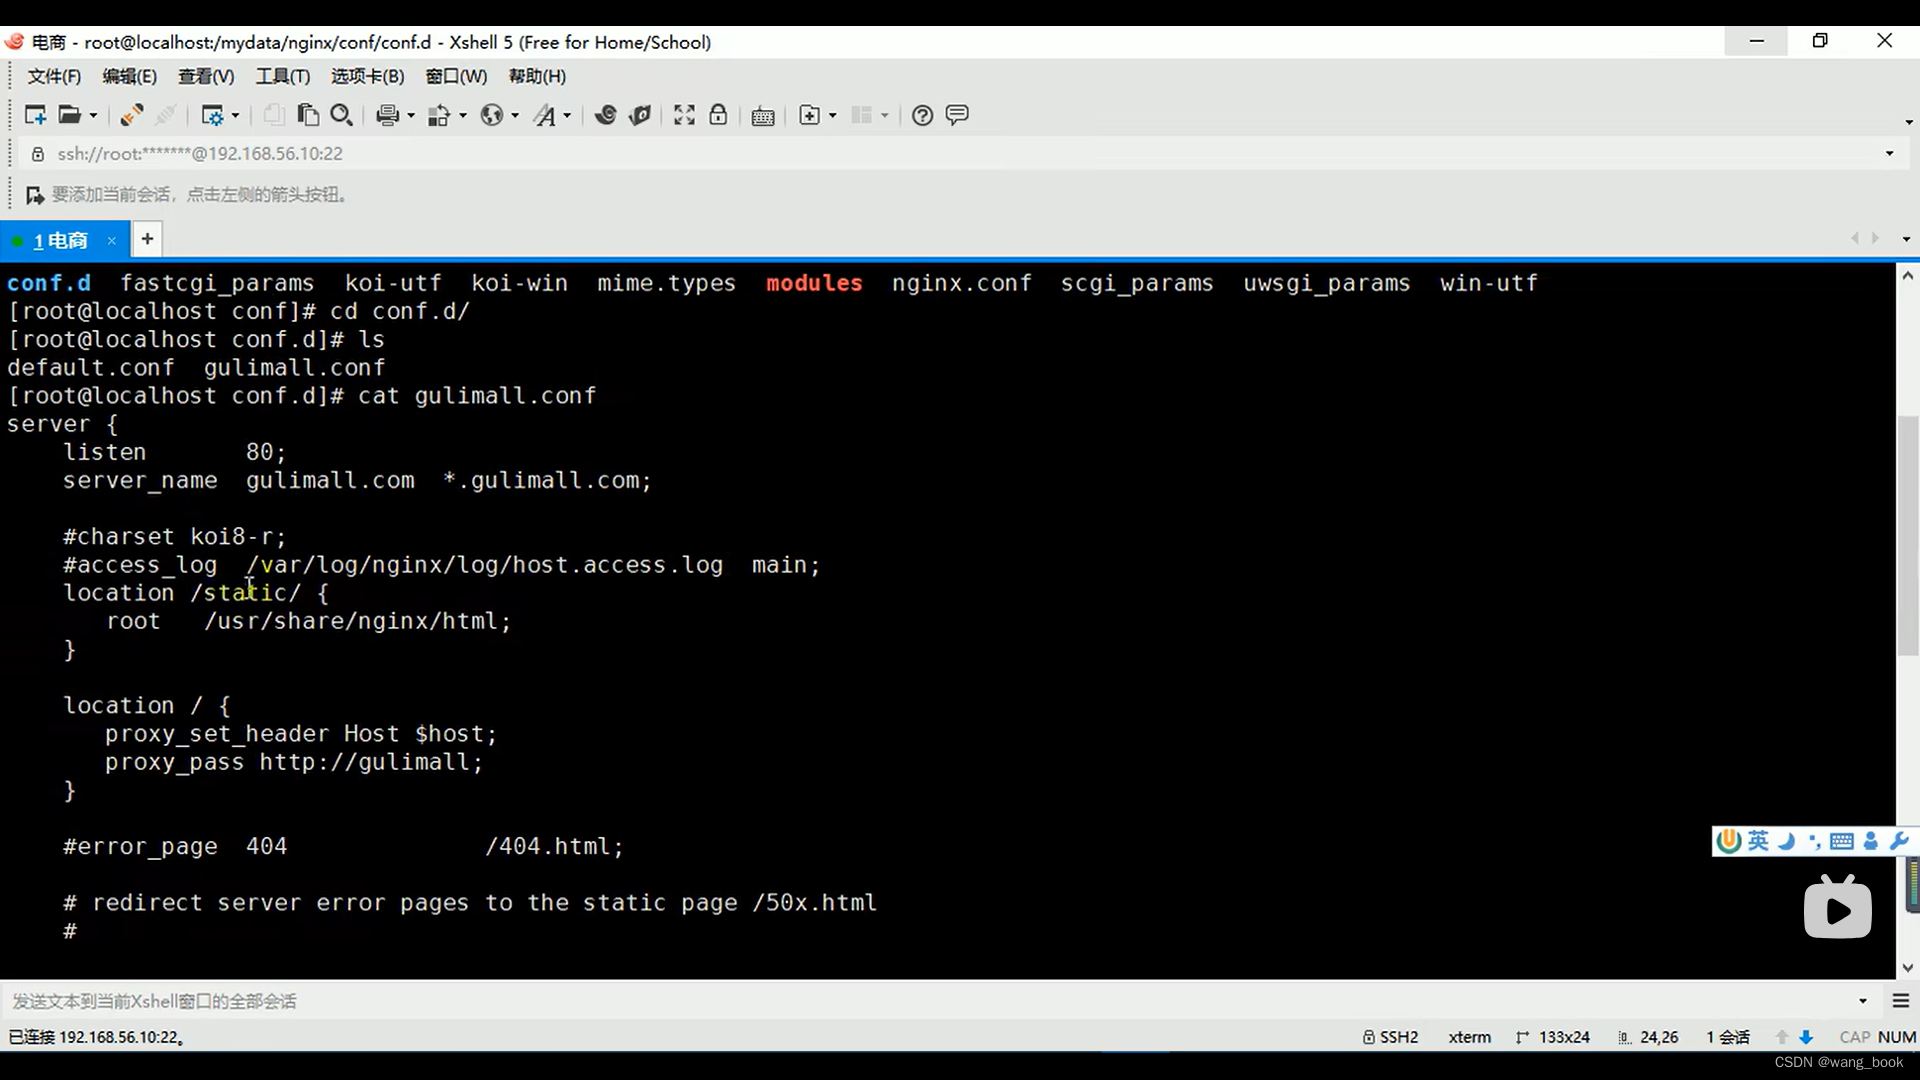Open the 查看(V) menu
The width and height of the screenshot is (1920, 1080).
tap(206, 77)
